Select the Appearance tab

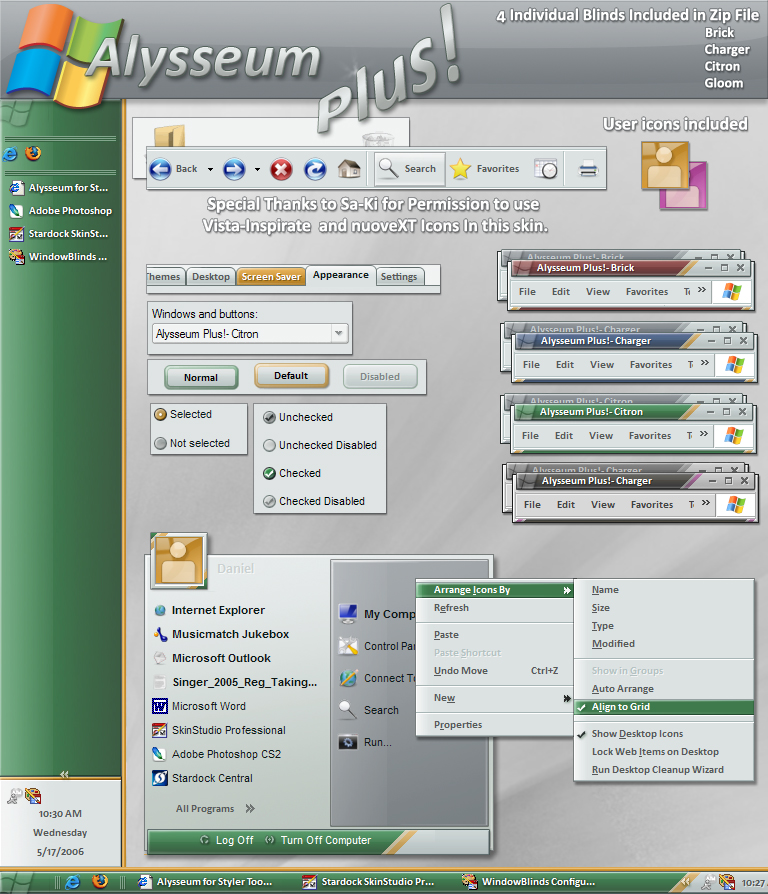tap(341, 275)
